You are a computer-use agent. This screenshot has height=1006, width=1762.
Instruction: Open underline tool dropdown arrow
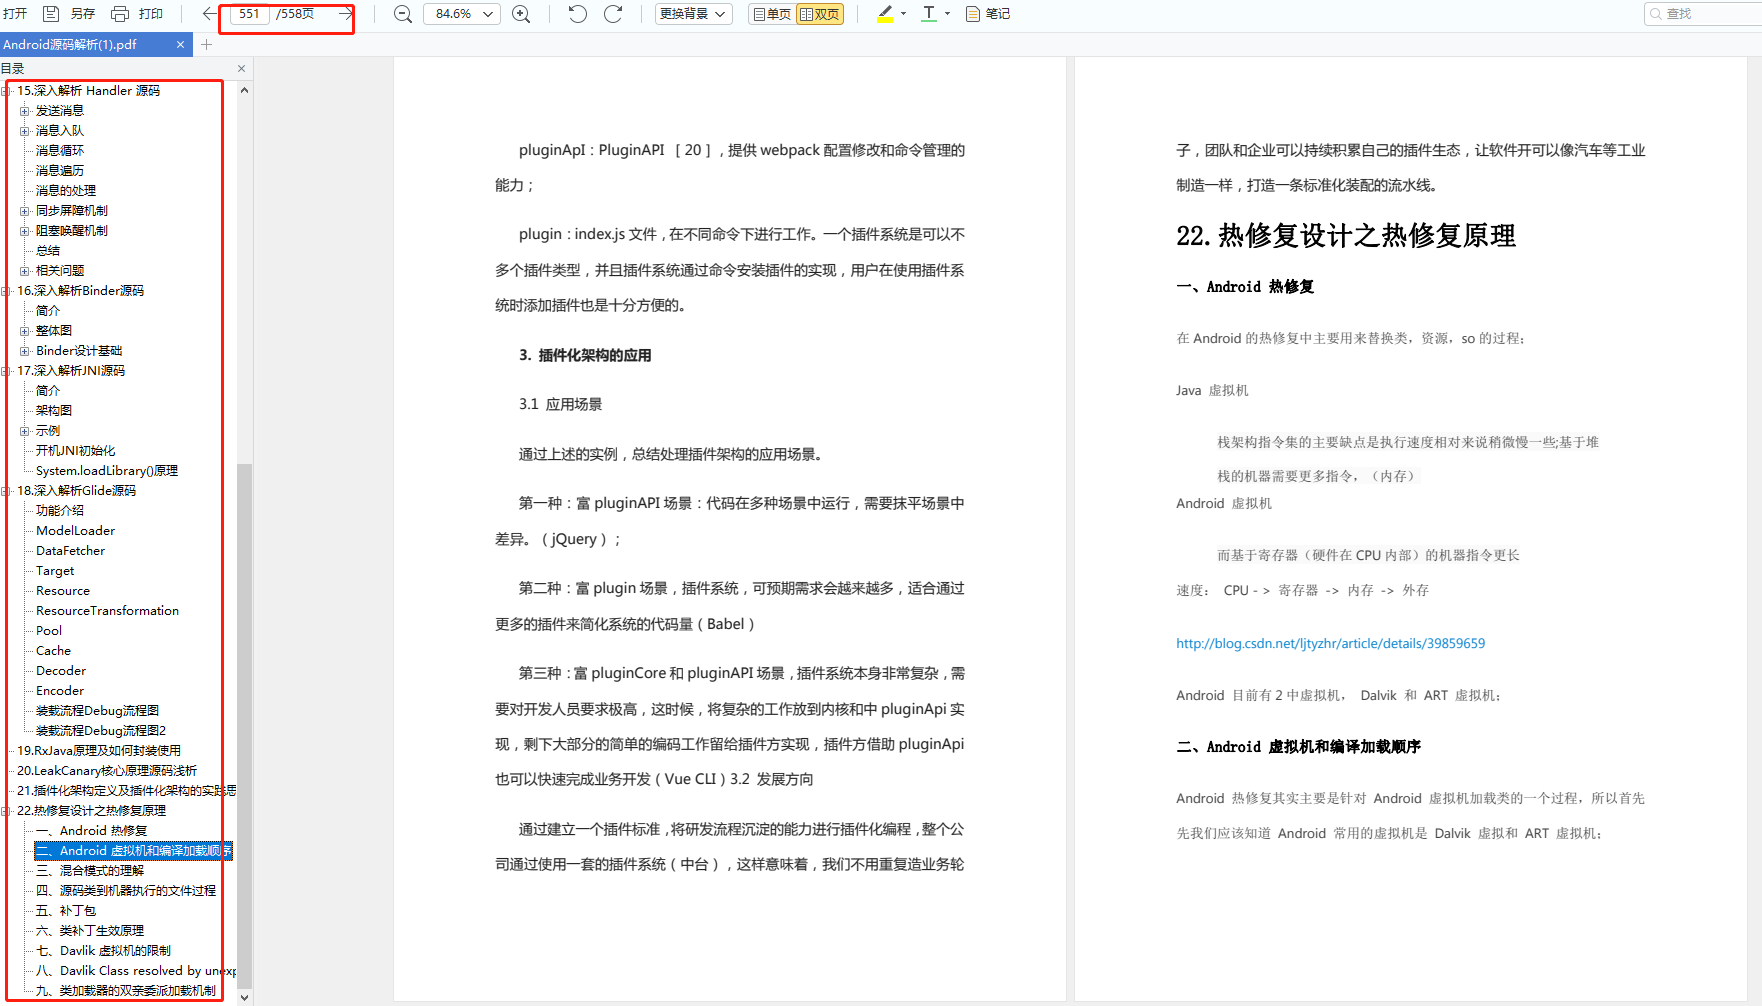pyautogui.click(x=948, y=14)
